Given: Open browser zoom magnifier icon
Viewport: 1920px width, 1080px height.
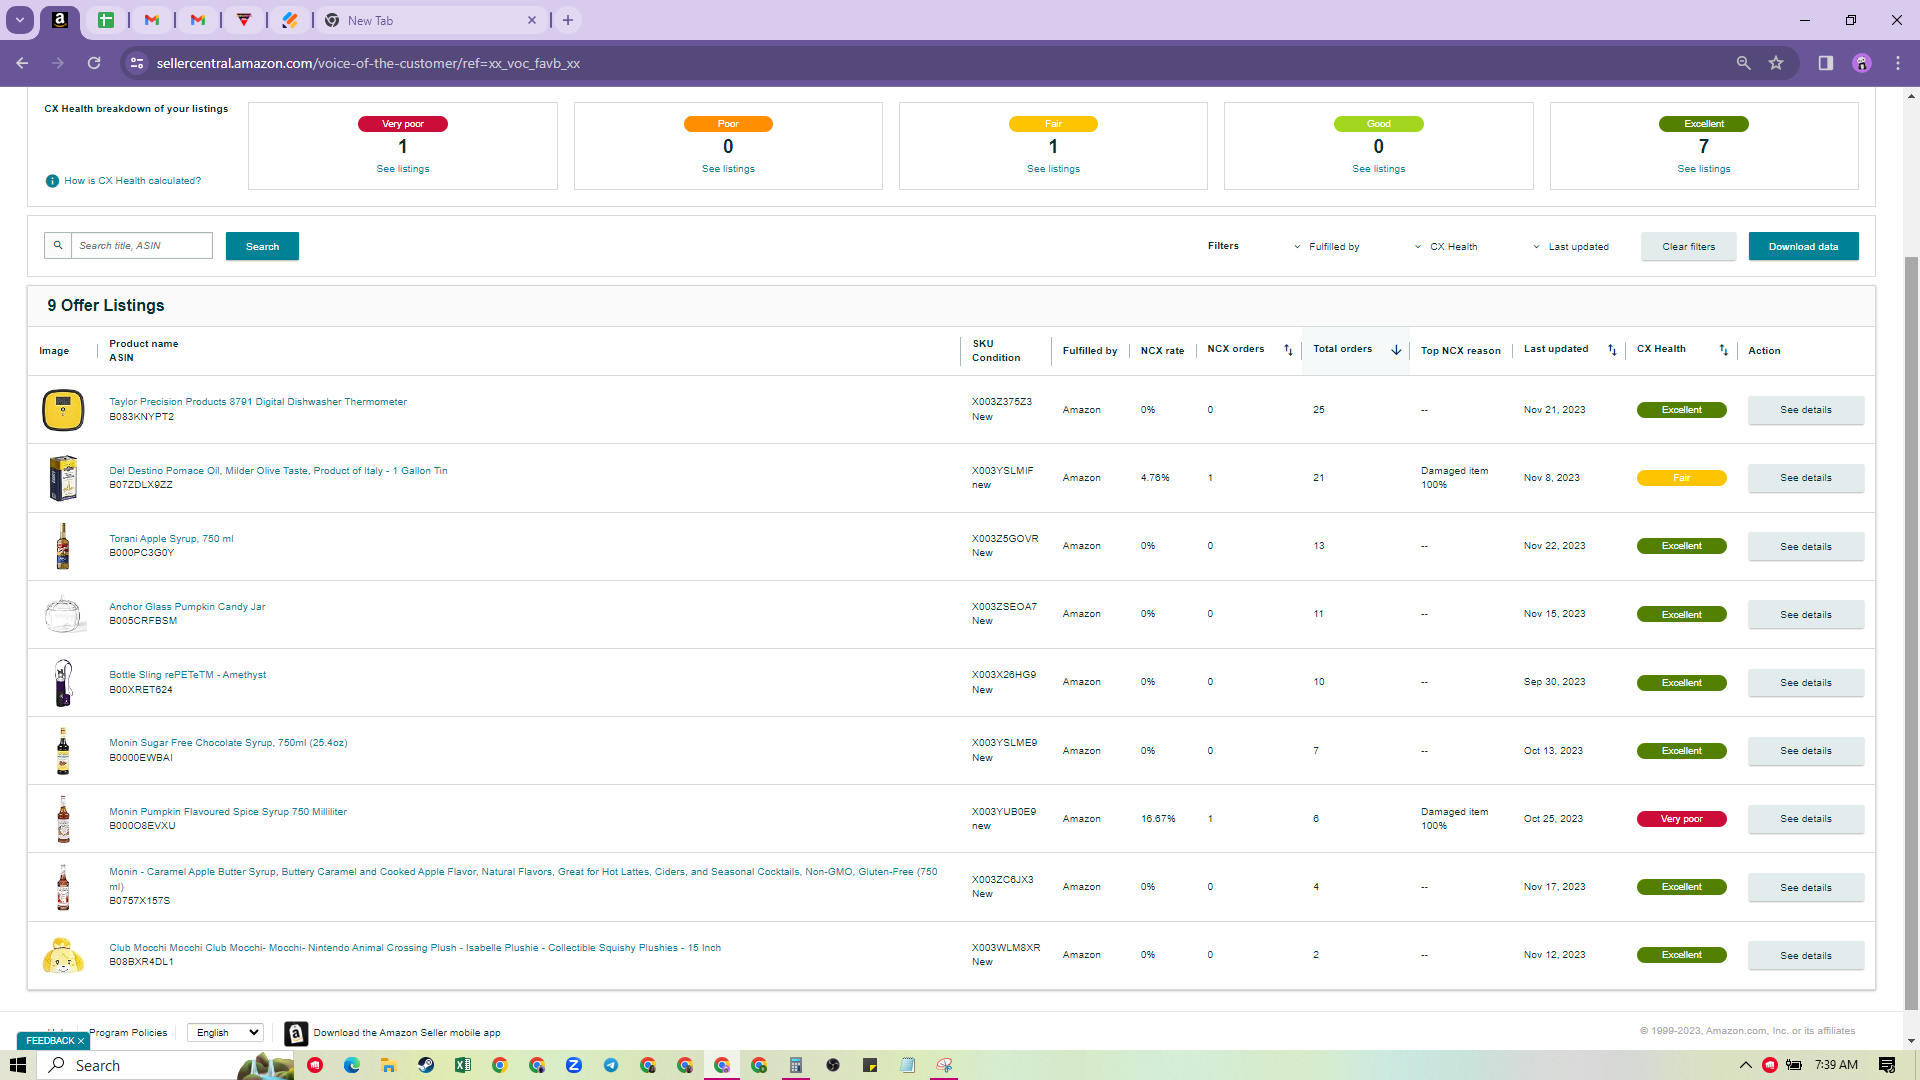Looking at the screenshot, I should 1743,63.
